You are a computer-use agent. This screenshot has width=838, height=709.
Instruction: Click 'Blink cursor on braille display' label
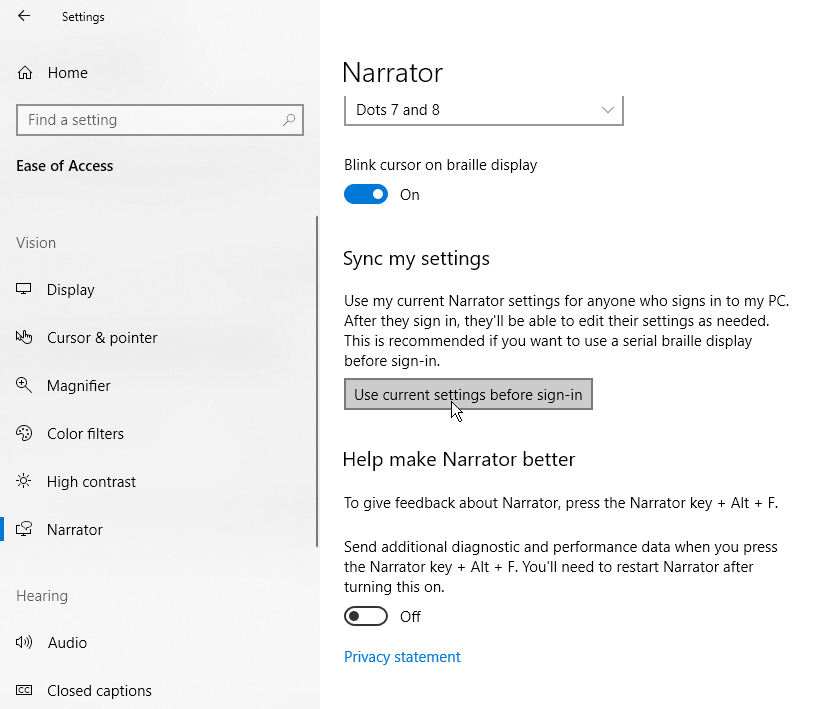coord(440,165)
